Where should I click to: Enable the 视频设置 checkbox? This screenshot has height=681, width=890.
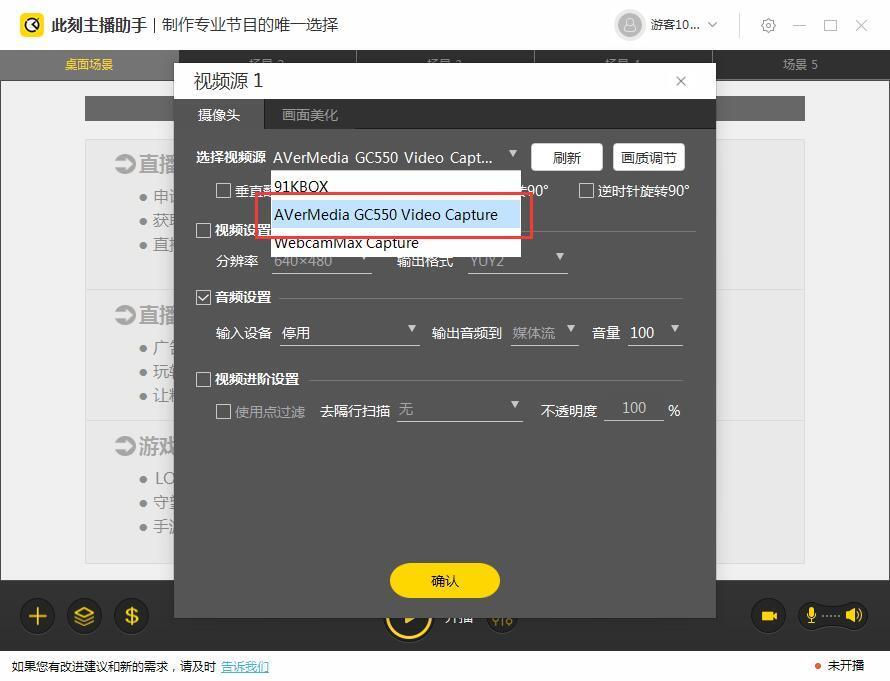click(203, 230)
